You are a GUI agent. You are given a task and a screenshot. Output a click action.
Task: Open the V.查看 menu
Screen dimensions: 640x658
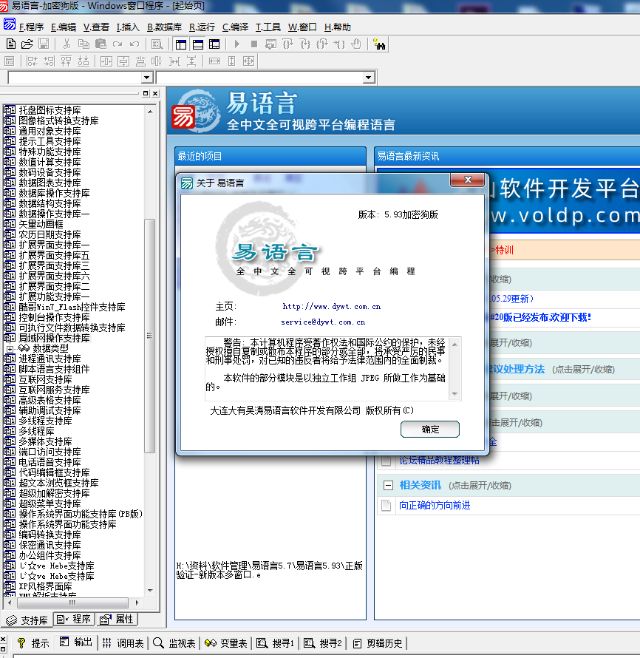point(96,27)
